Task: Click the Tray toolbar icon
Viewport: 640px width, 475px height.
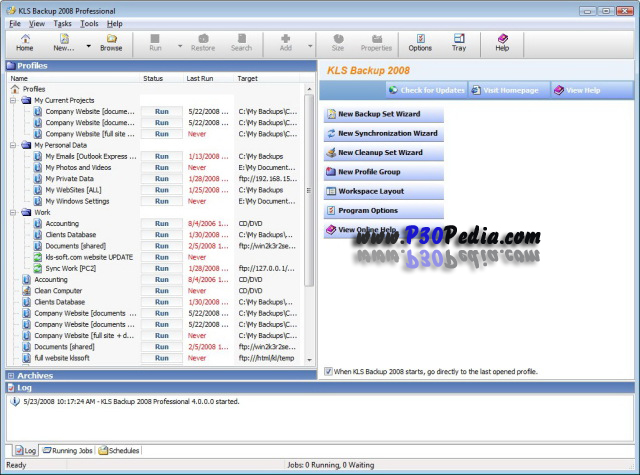Action: [x=459, y=39]
